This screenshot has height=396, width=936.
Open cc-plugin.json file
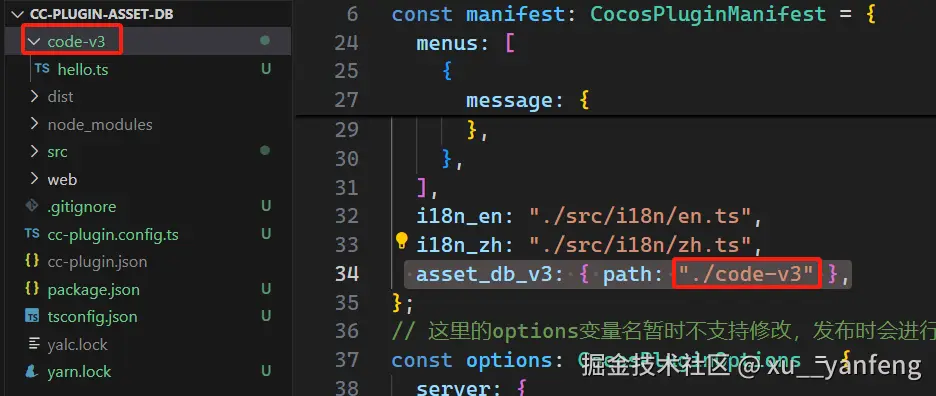pyautogui.click(x=97, y=262)
